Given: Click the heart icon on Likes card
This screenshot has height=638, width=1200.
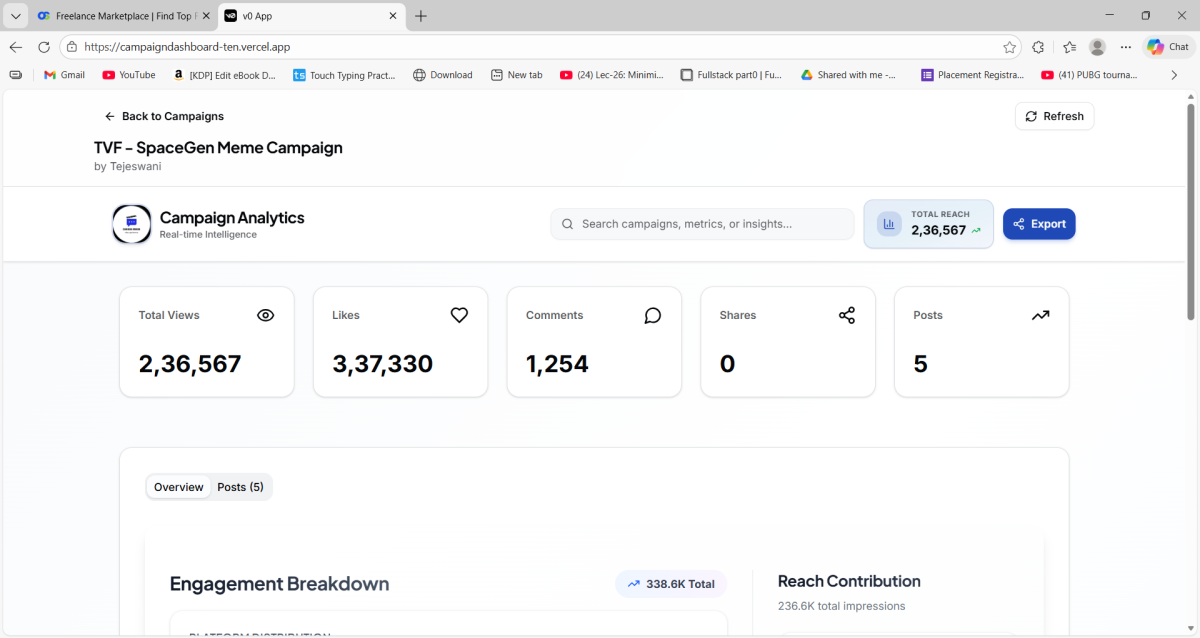Looking at the screenshot, I should [459, 315].
